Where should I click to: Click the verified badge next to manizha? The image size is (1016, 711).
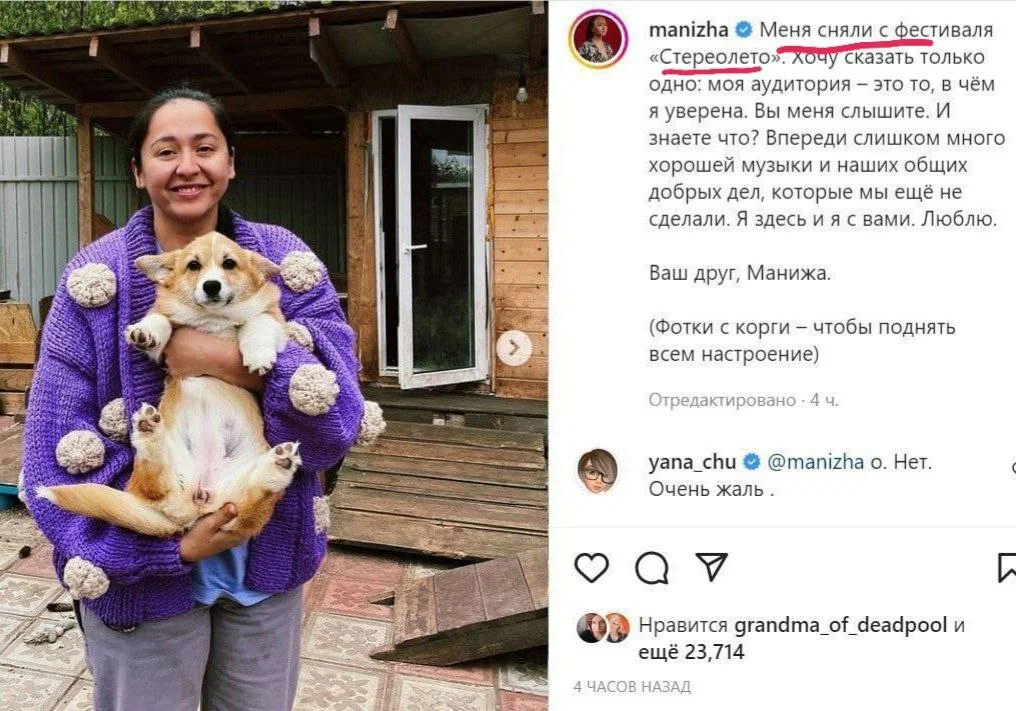coord(744,29)
